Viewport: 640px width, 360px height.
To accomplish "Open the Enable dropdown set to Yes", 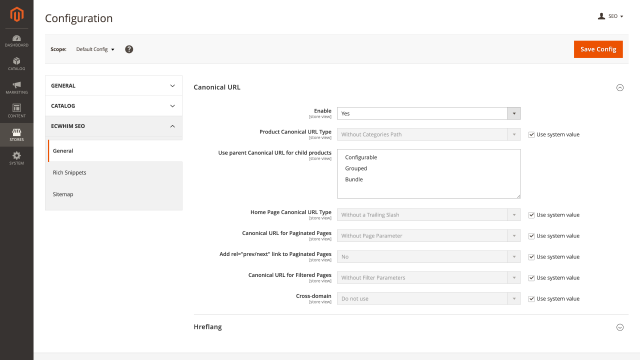I will (429, 113).
